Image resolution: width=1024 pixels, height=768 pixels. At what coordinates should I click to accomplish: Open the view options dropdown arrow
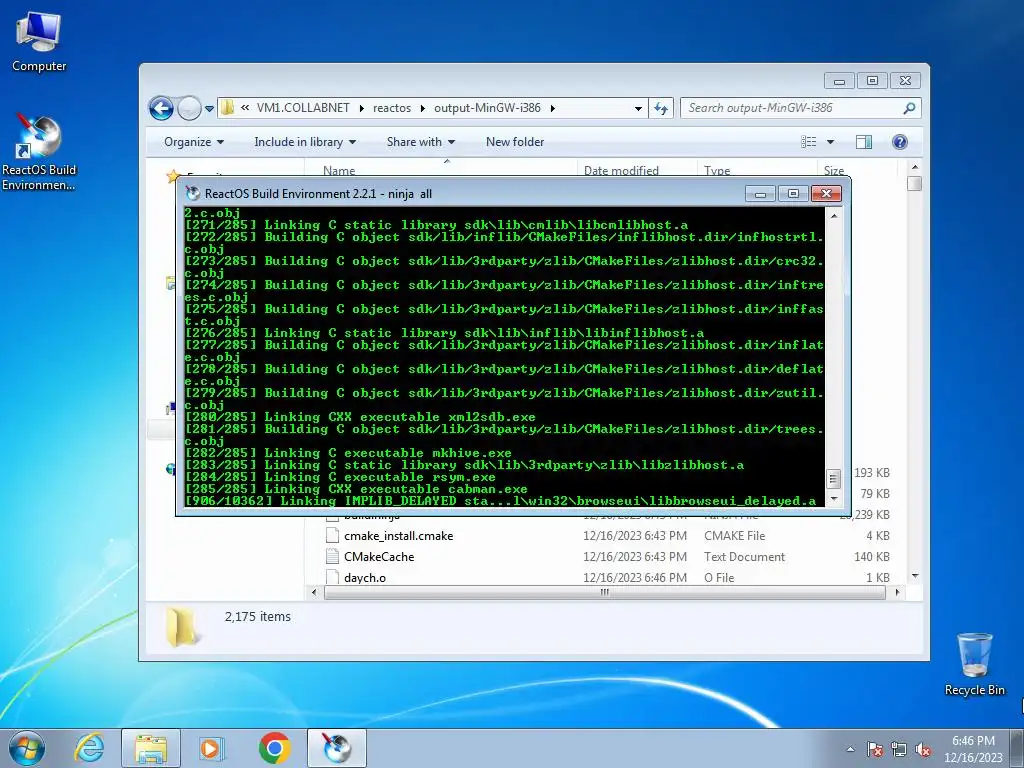pyautogui.click(x=831, y=142)
